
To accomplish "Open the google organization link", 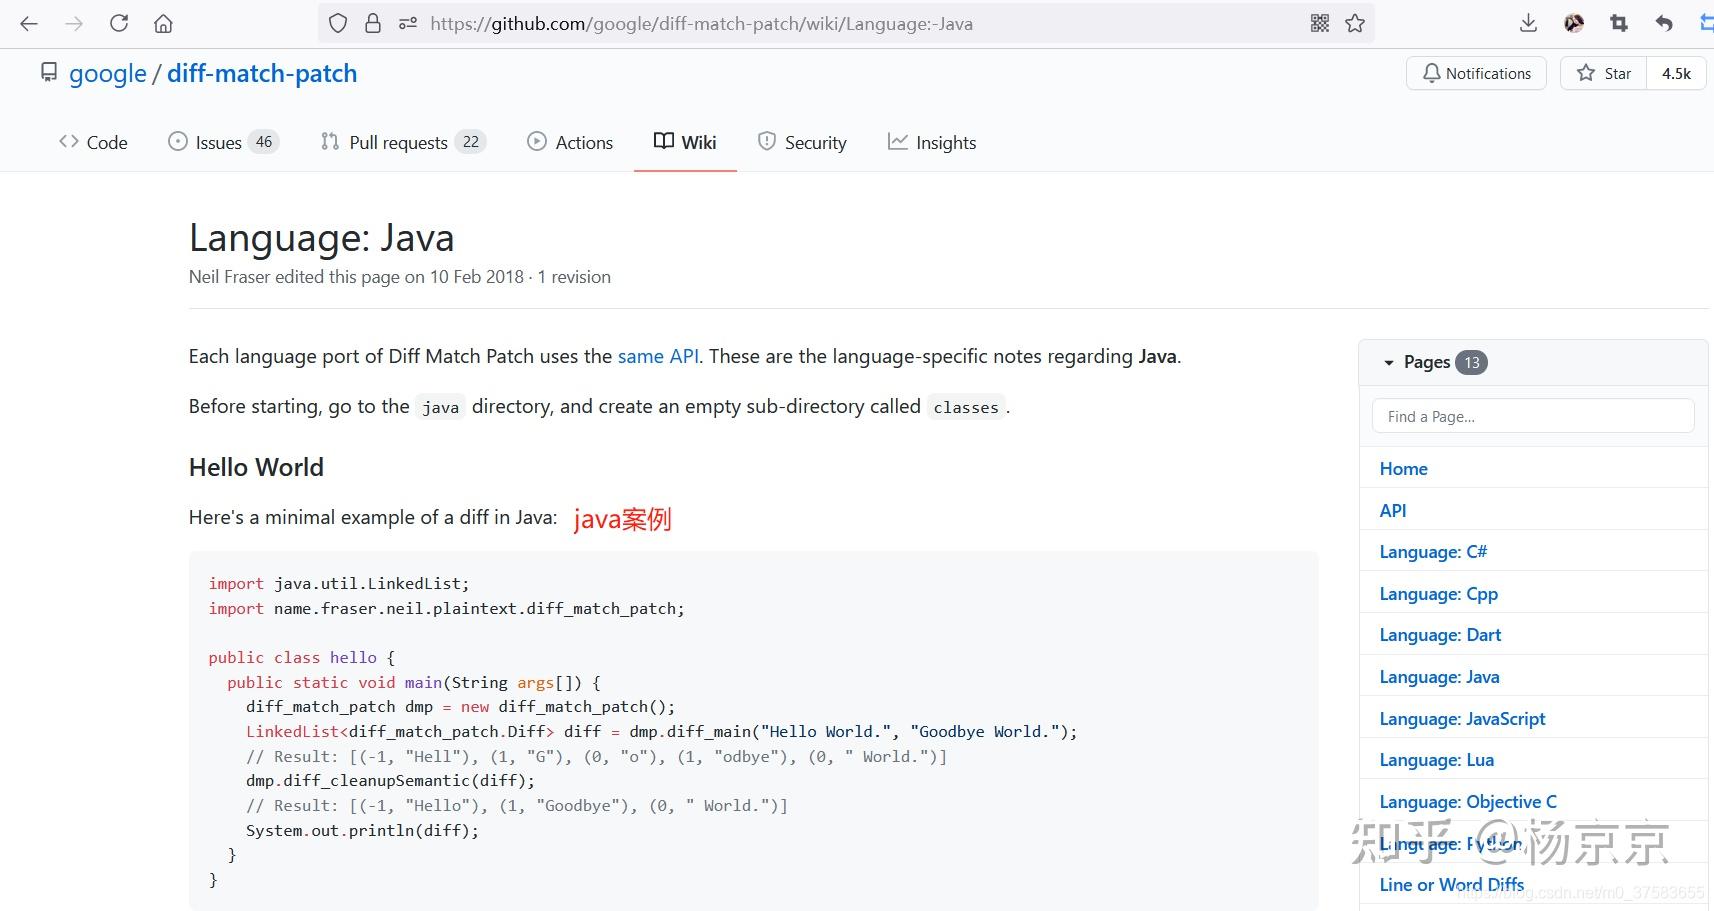I will pyautogui.click(x=108, y=73).
